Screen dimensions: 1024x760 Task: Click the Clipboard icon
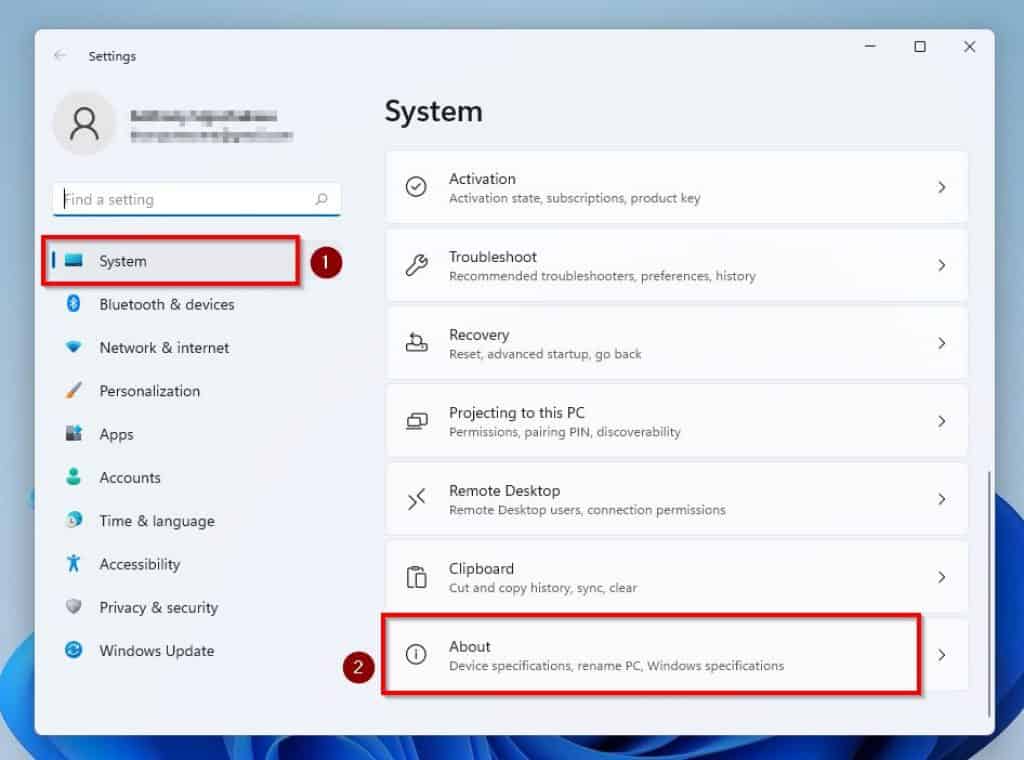(416, 577)
